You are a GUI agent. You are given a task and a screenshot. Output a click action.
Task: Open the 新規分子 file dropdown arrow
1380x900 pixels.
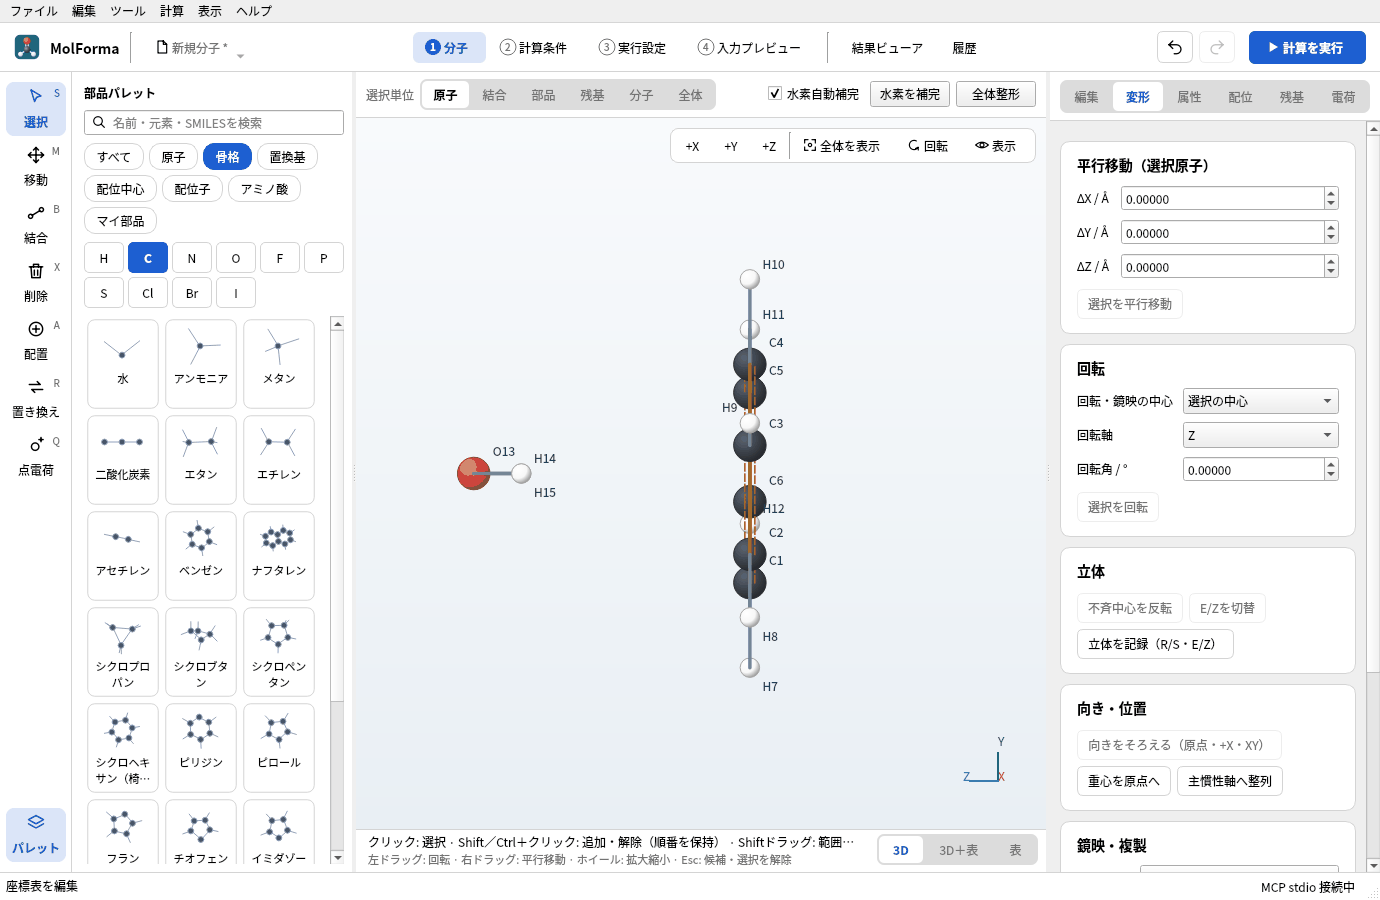pyautogui.click(x=240, y=55)
